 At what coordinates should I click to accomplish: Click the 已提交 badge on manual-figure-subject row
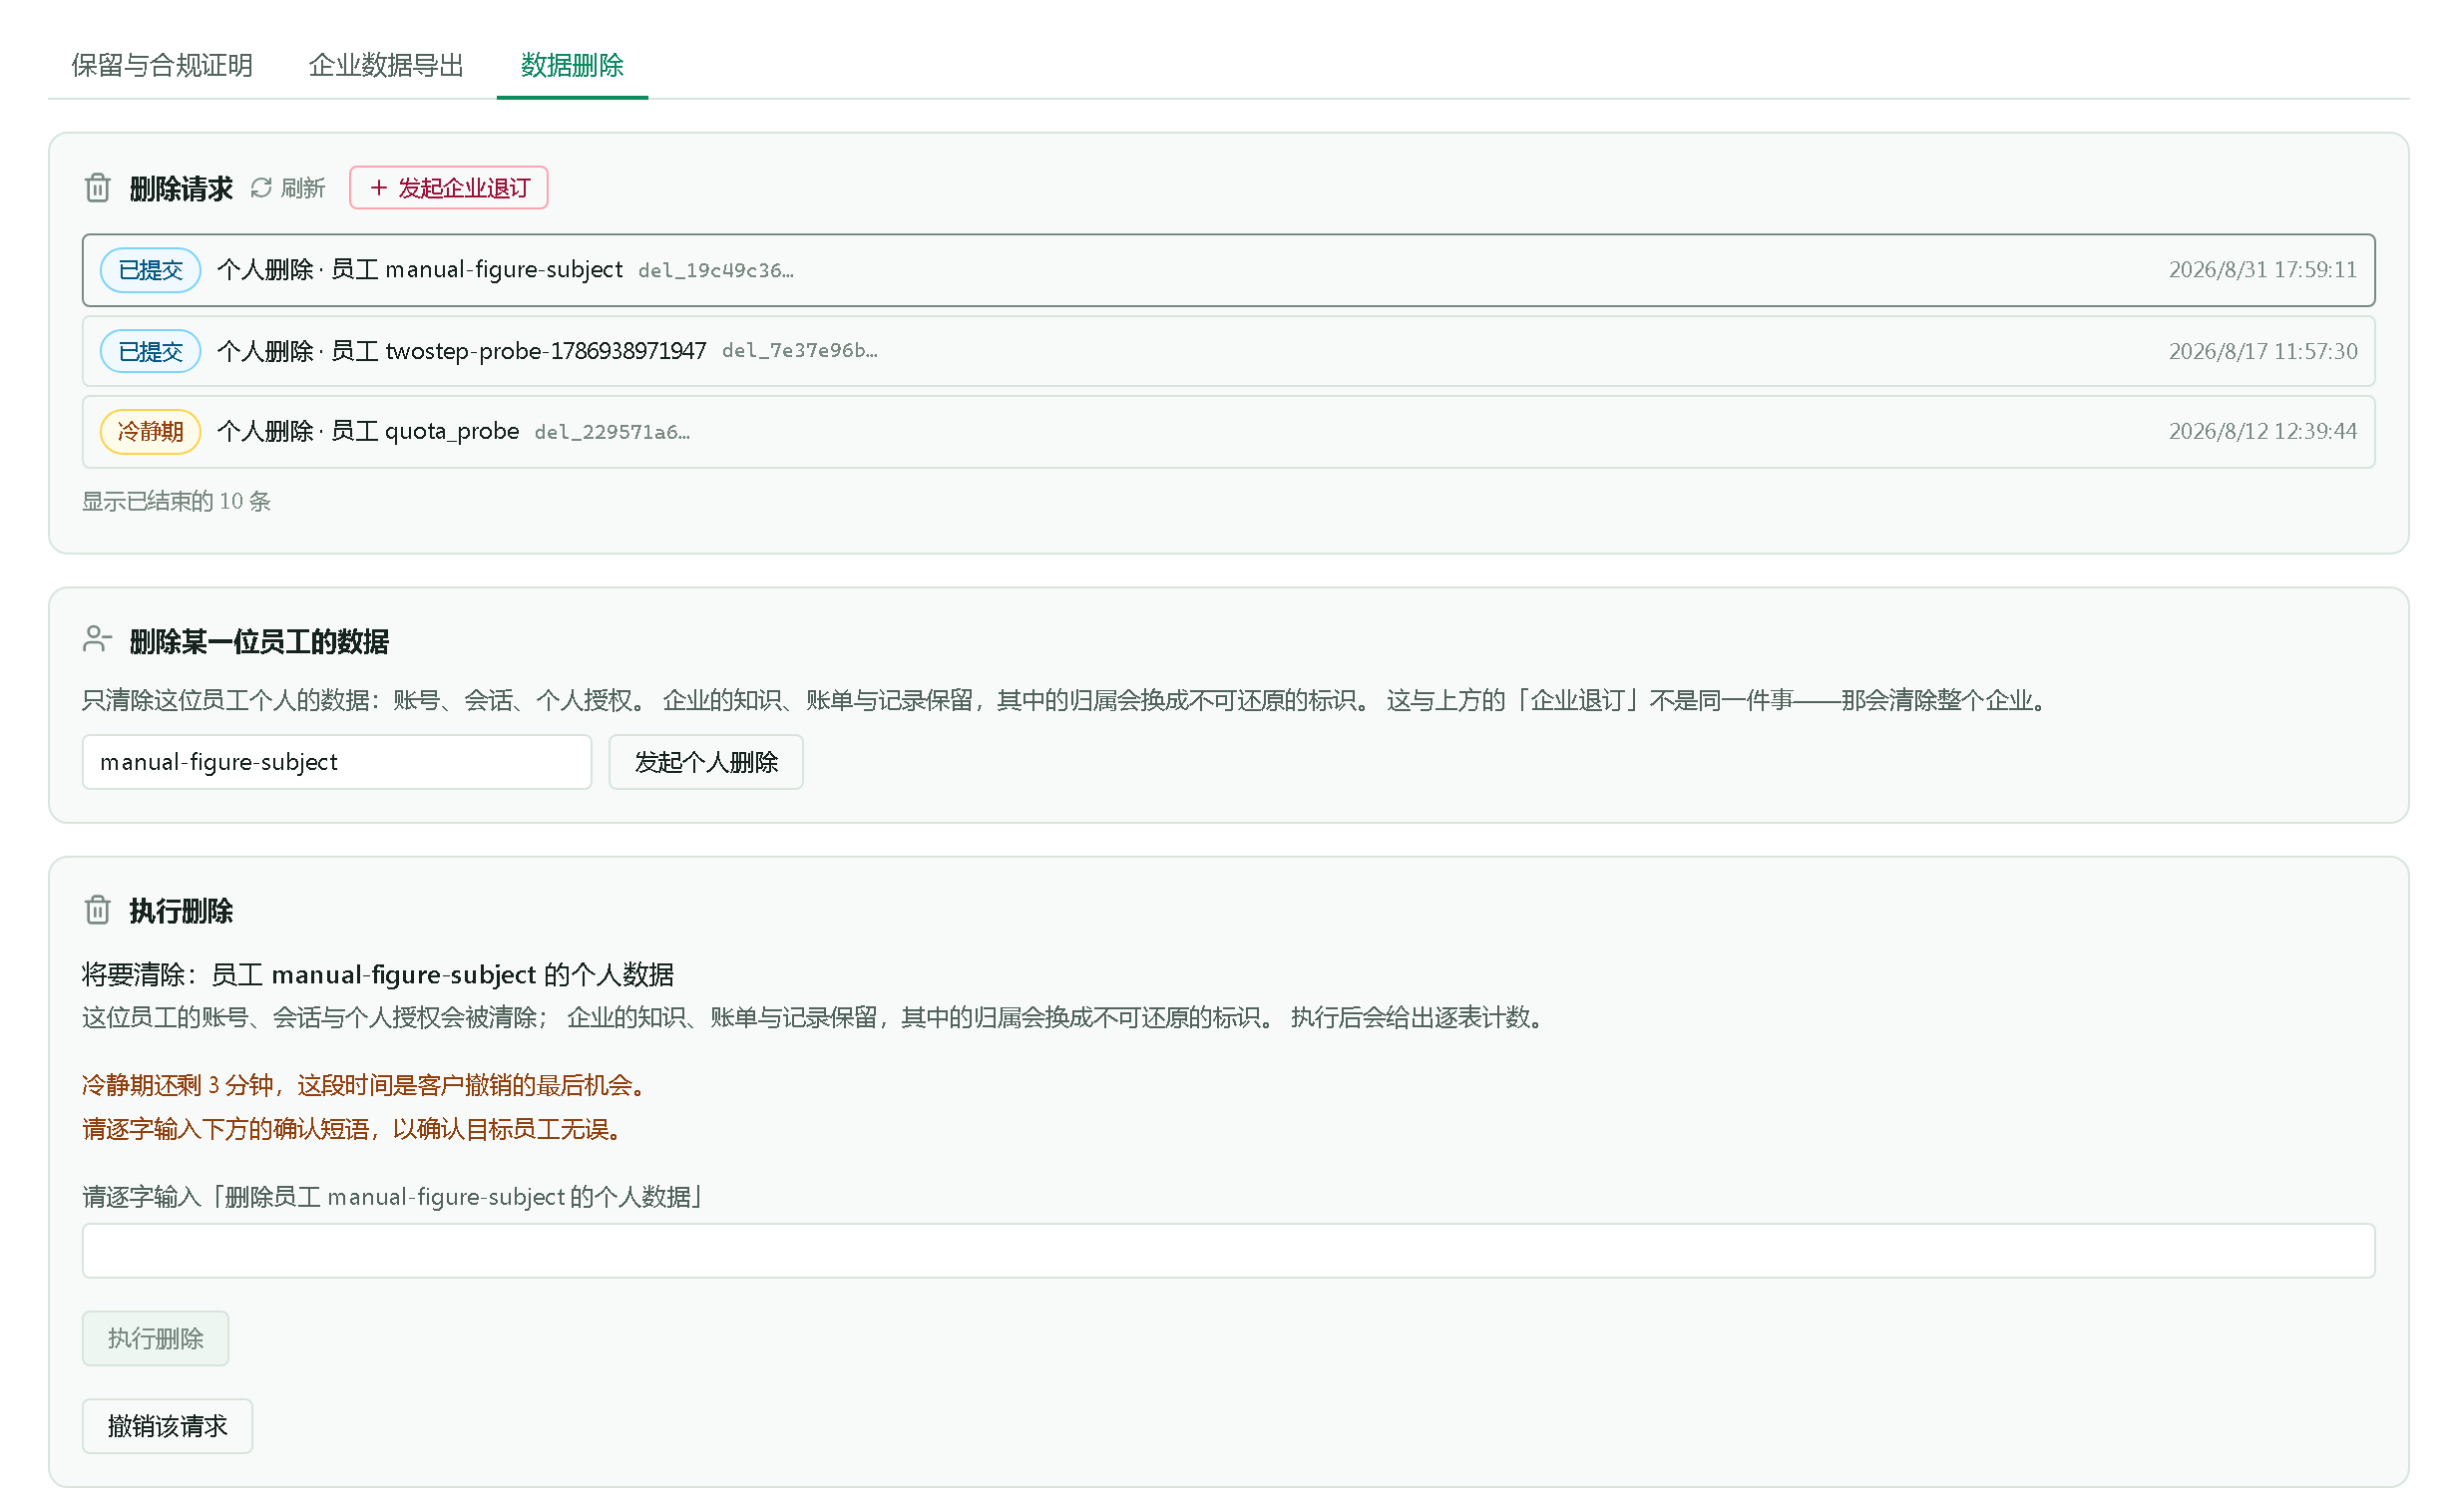point(150,270)
